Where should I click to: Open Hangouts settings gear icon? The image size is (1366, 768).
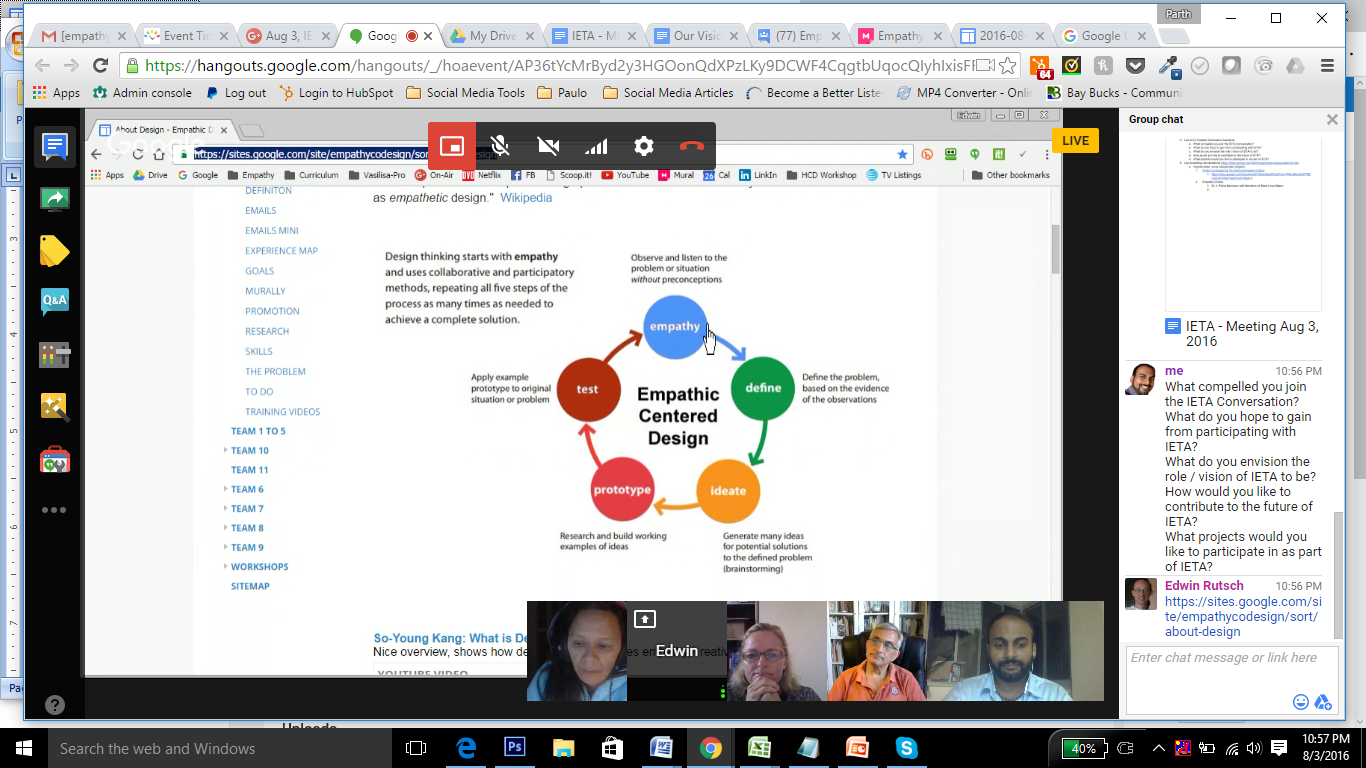pyautogui.click(x=644, y=146)
